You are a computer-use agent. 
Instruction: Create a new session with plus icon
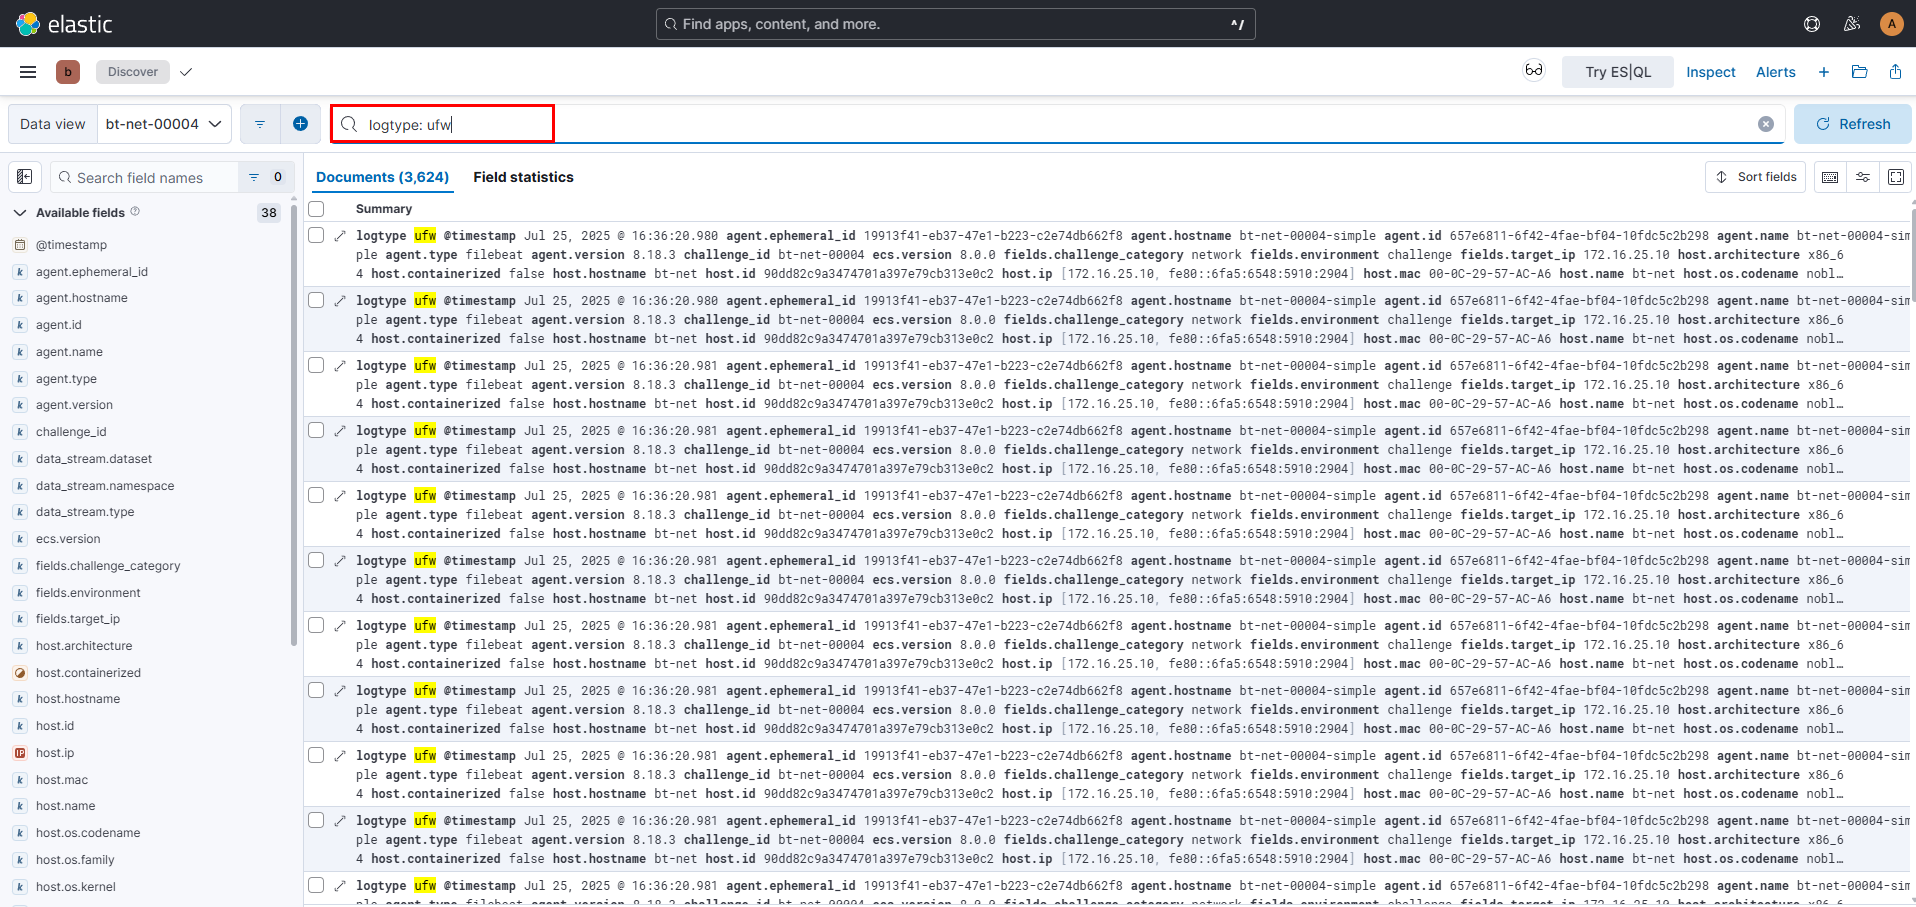[1824, 72]
